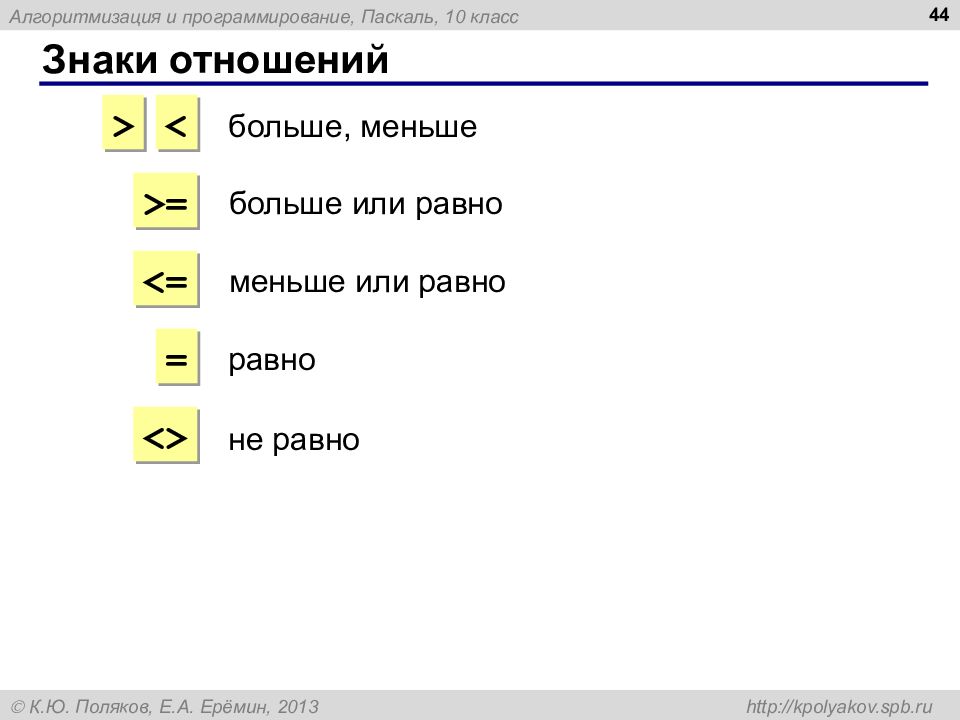This screenshot has height=720, width=960.
Task: Click the header 'Алгоритмизация и программирование, Паскаль, 10 класс'
Action: [x=263, y=17]
